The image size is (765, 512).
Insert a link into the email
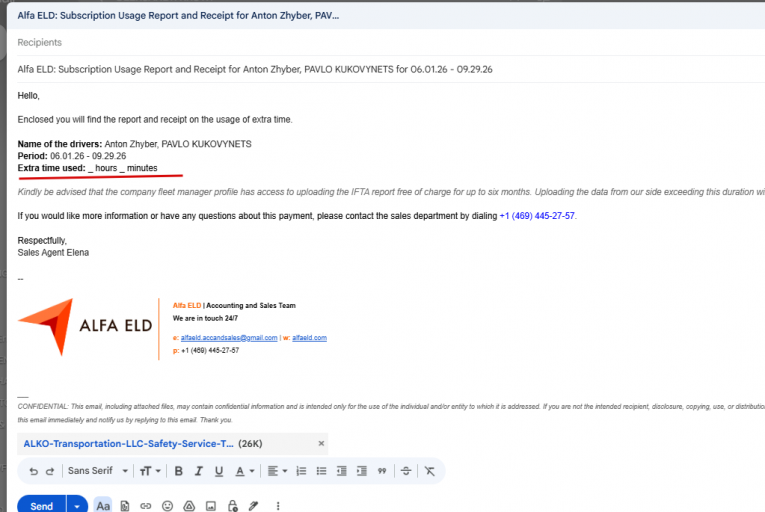(x=145, y=506)
